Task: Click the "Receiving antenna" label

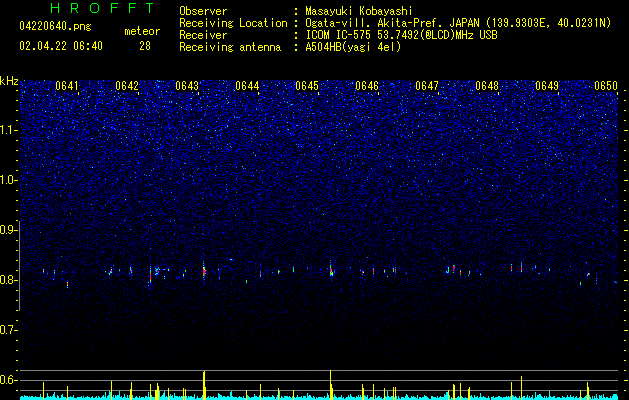Action: tap(230, 47)
